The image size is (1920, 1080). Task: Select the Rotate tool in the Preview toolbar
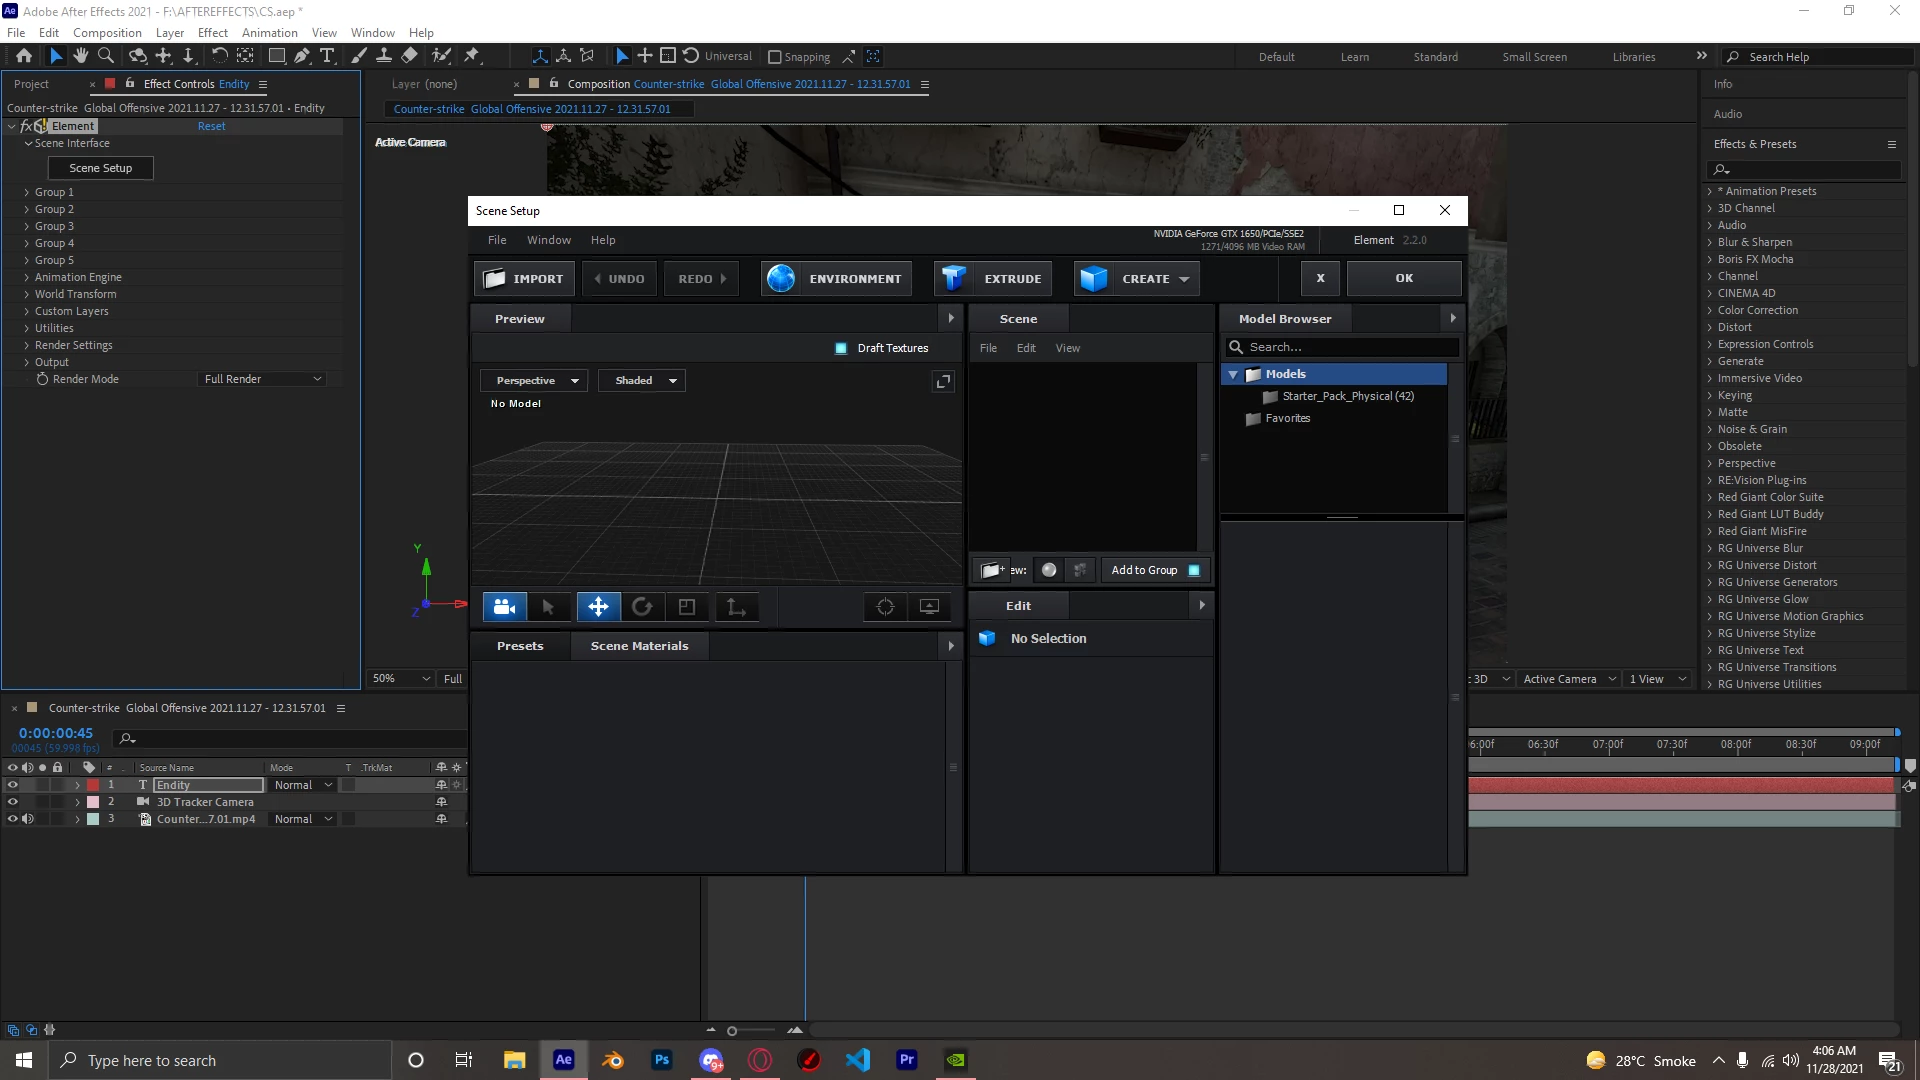click(x=642, y=607)
